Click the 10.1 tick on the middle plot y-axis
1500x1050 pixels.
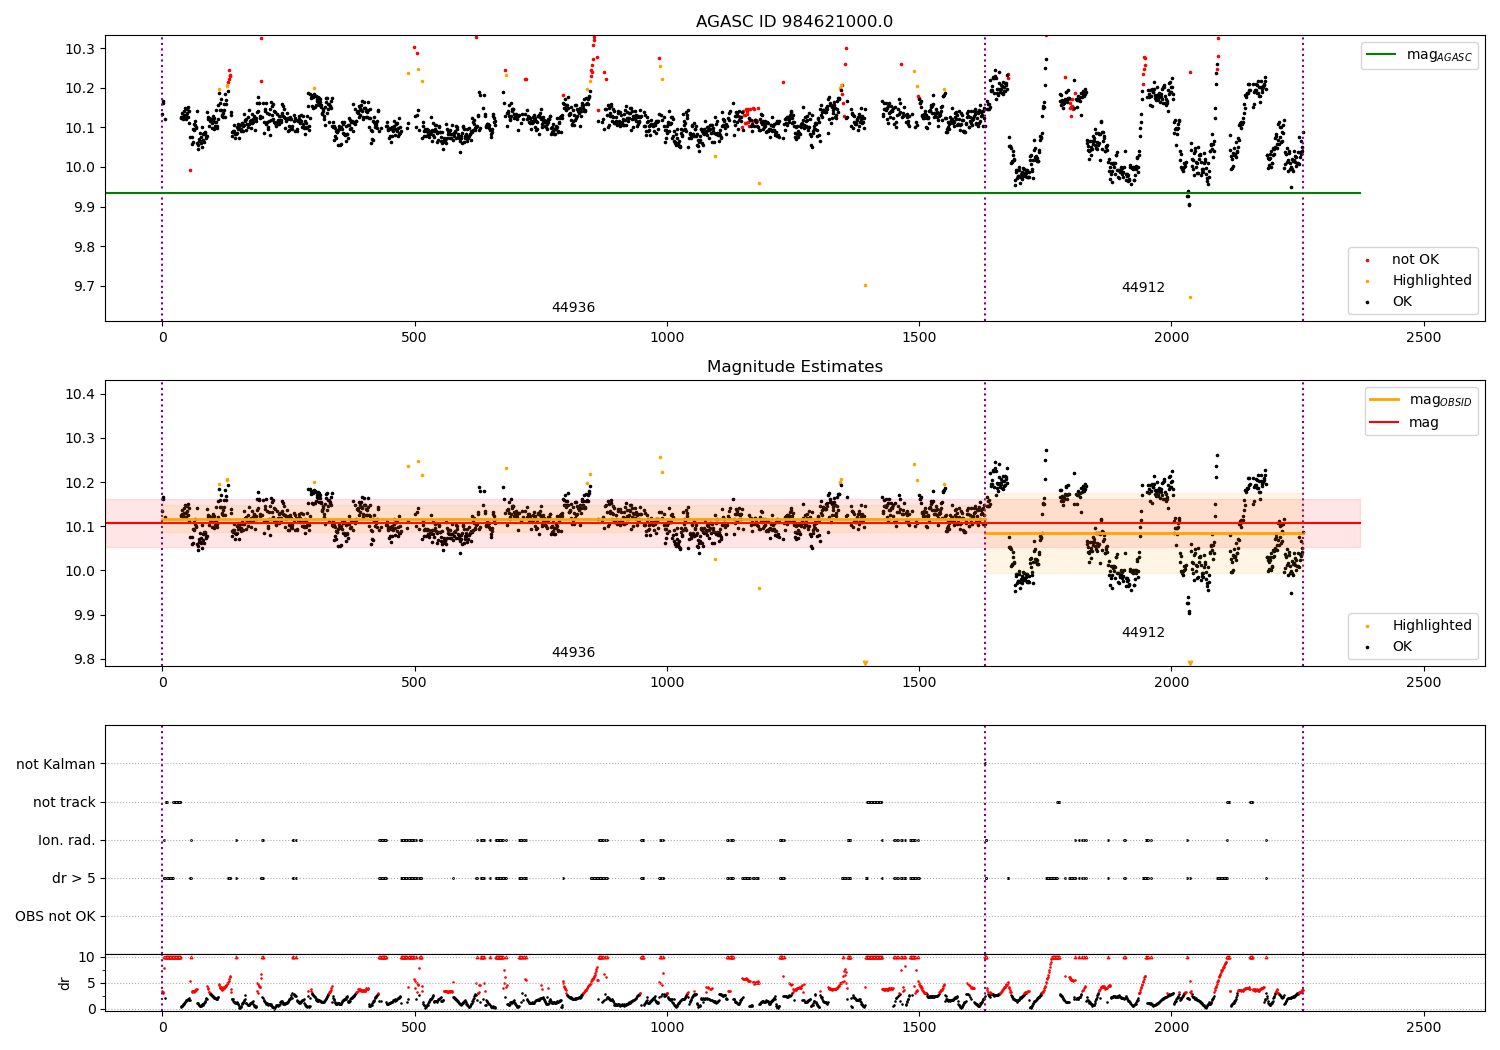80,528
